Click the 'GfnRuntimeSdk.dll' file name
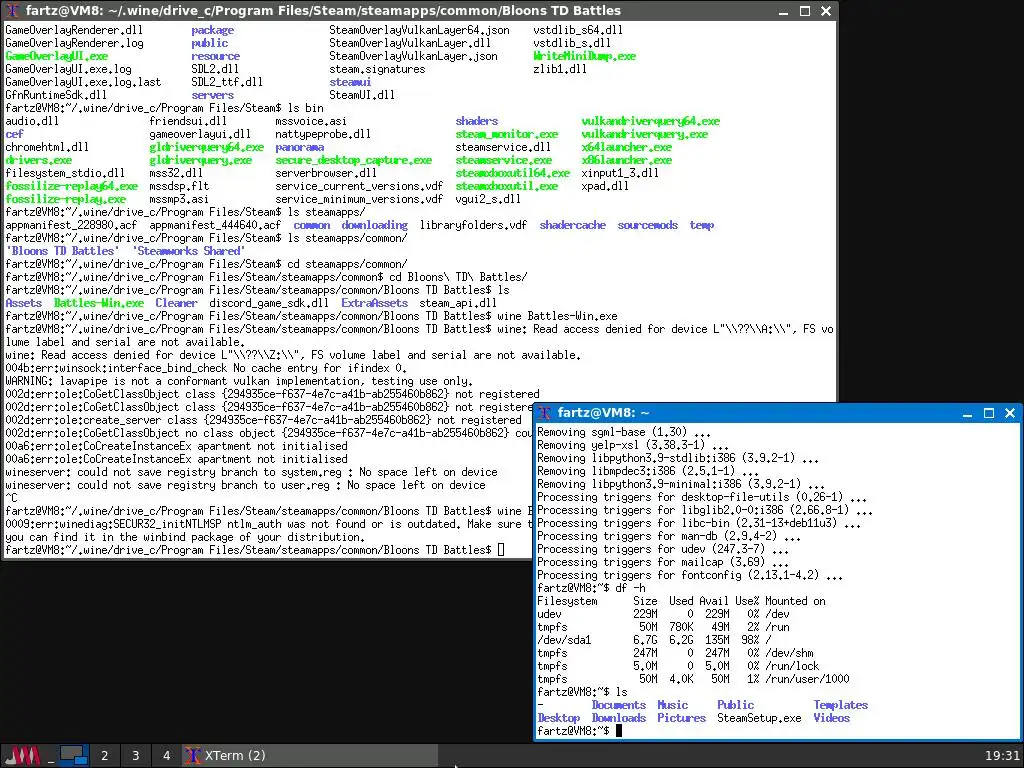Image resolution: width=1024 pixels, height=768 pixels. point(56,95)
